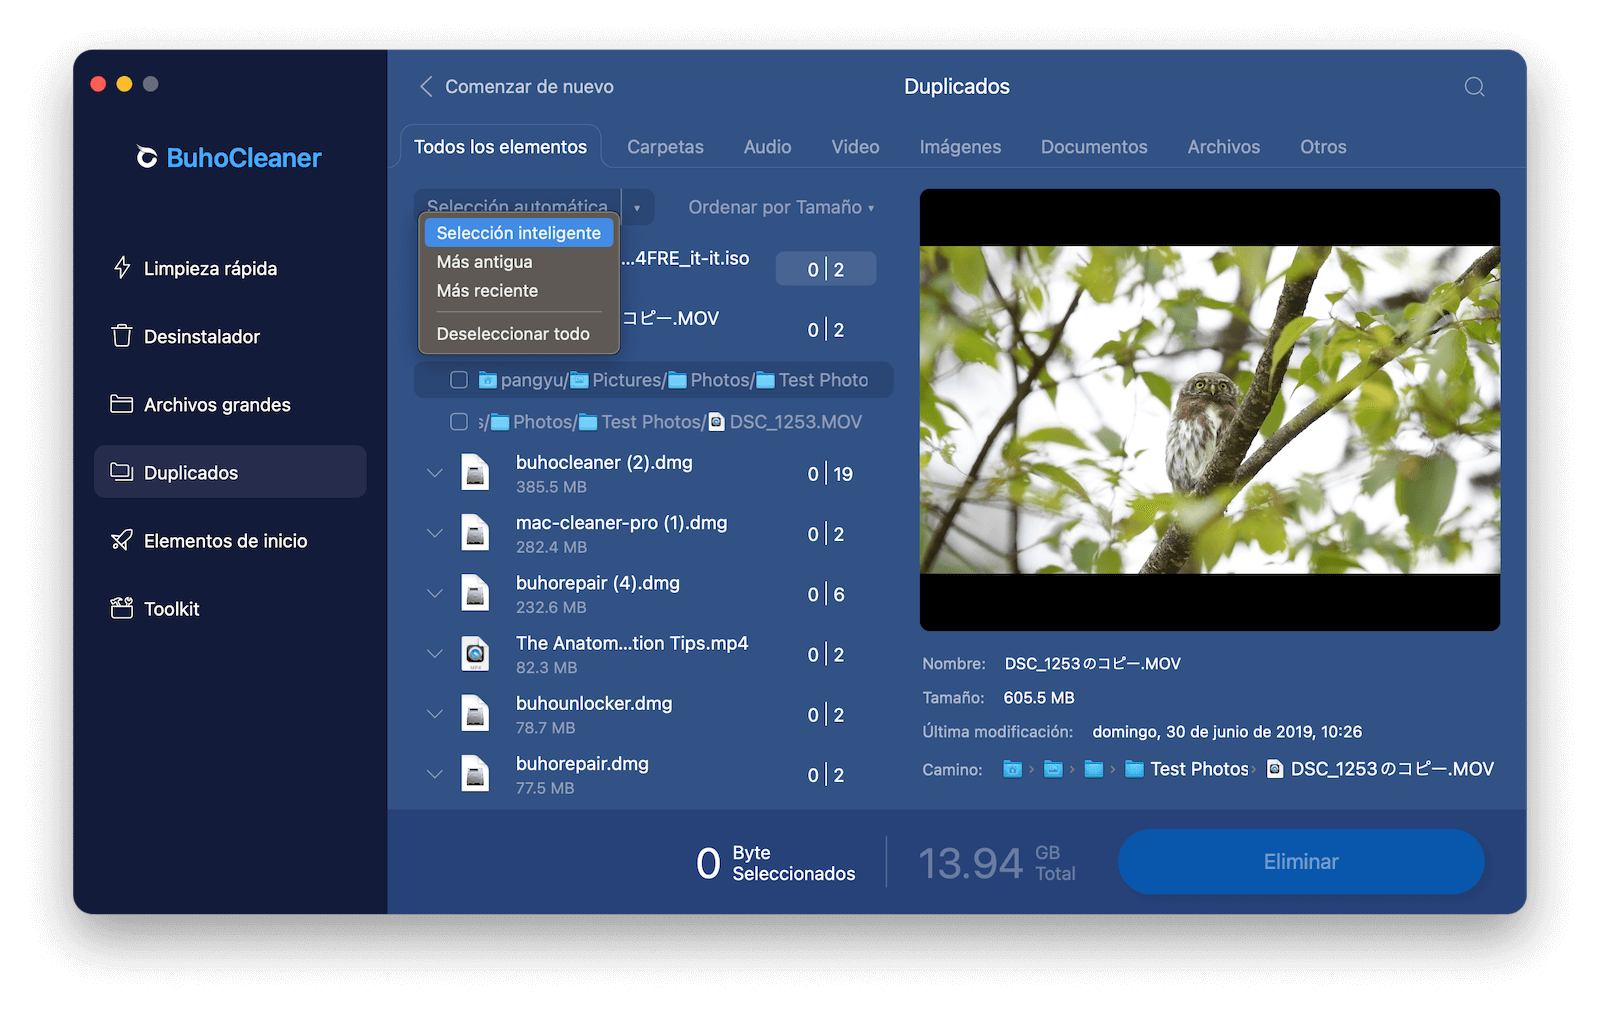Switch to the Carpetas tab
1600x1011 pixels.
(665, 147)
